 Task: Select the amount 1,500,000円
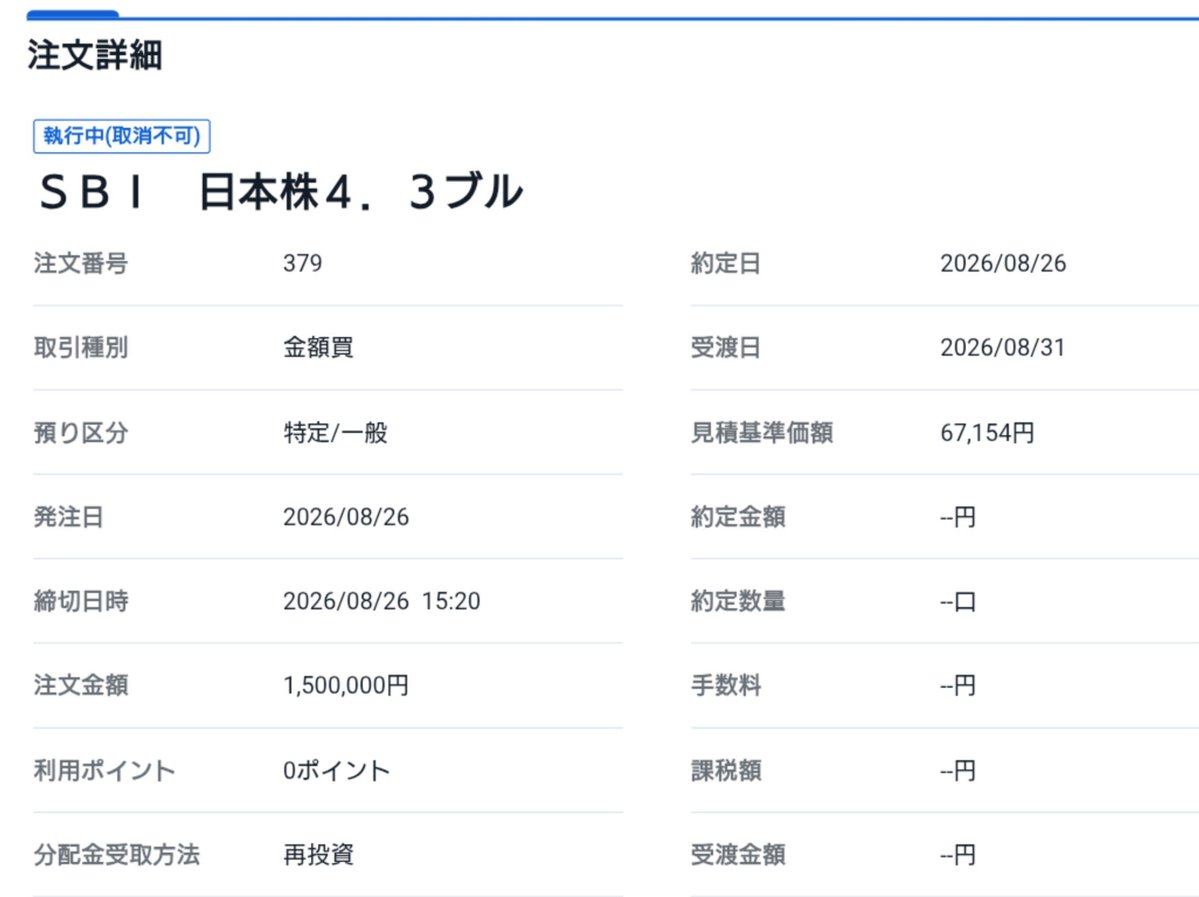point(346,685)
